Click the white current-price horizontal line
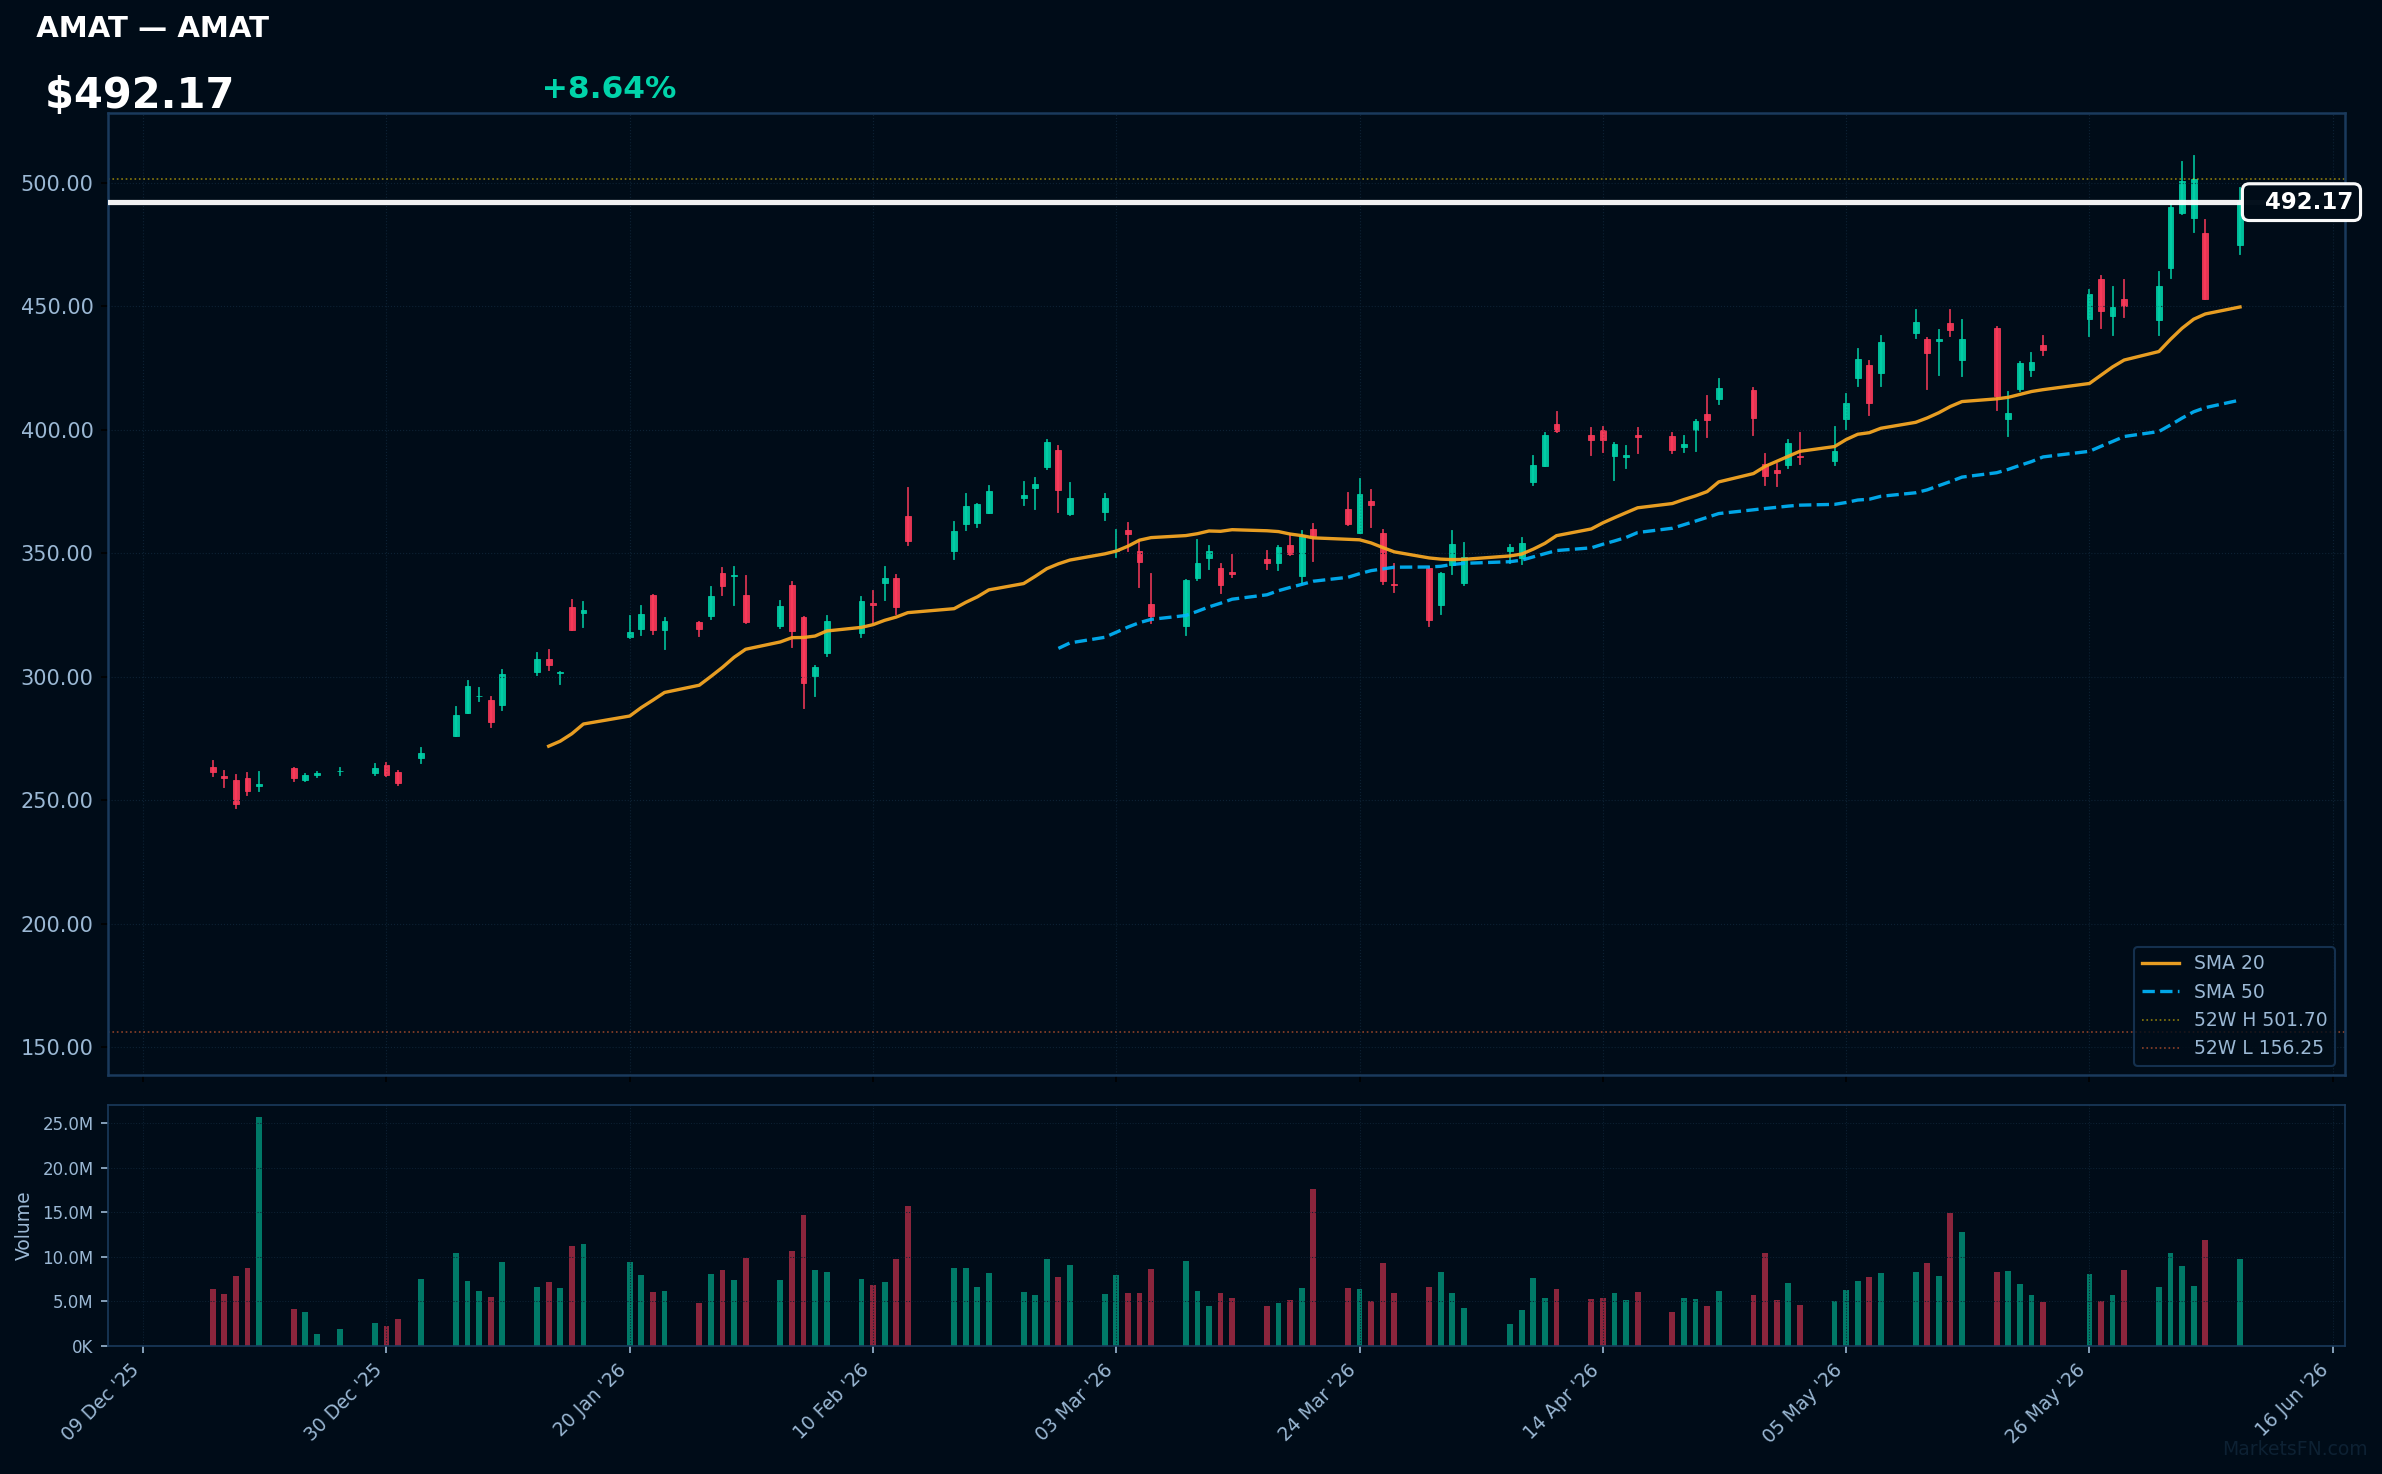Image resolution: width=2382 pixels, height=1474 pixels. tap(1174, 202)
